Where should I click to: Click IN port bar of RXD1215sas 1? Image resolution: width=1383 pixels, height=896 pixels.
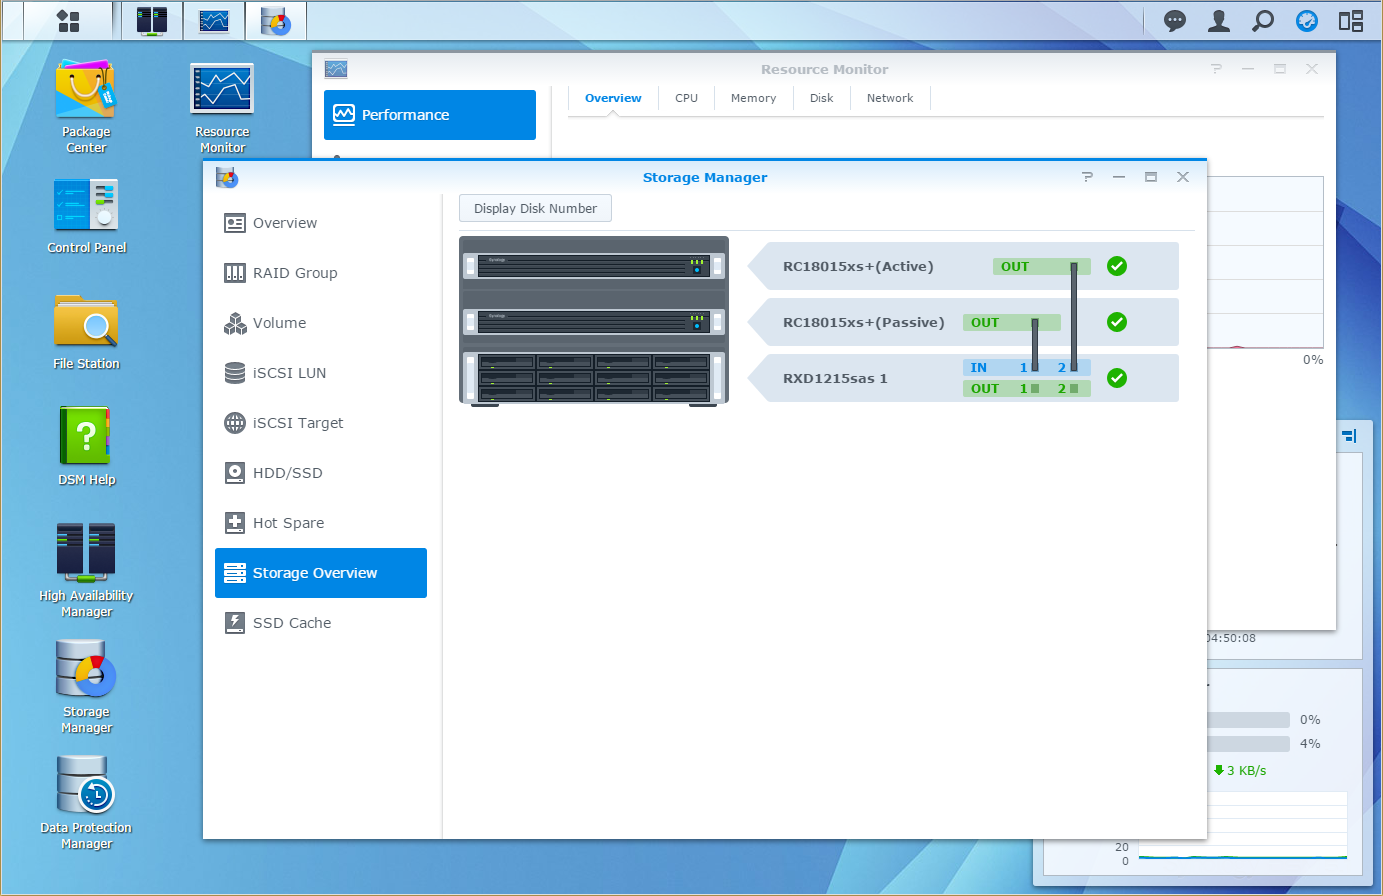[x=1026, y=368]
